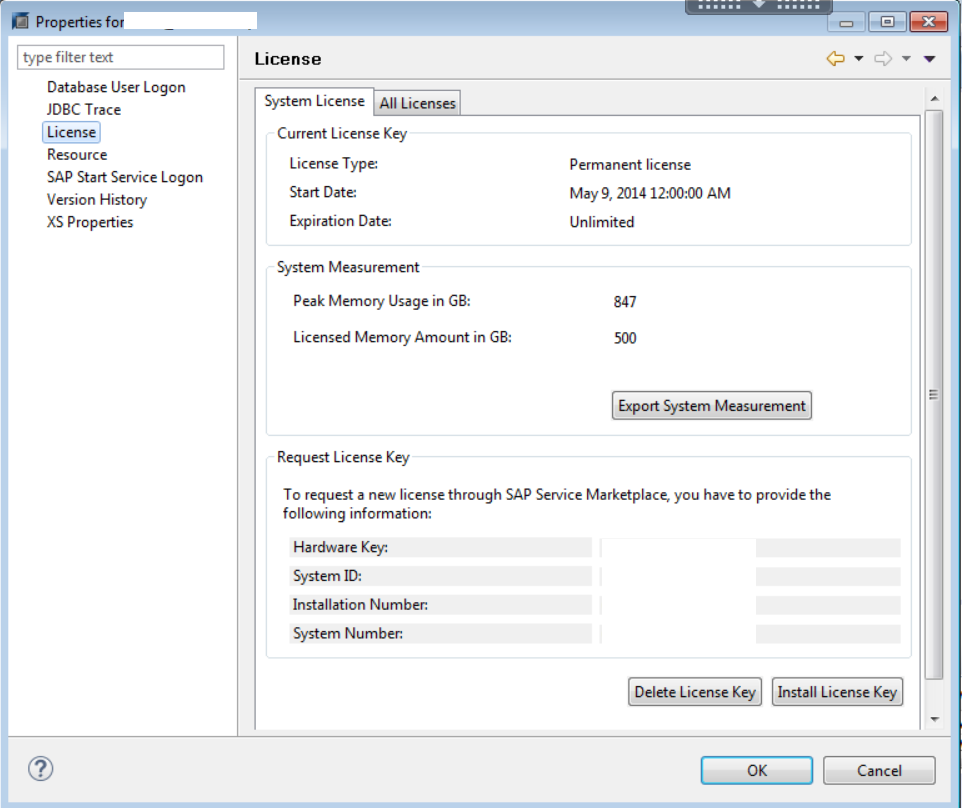Click the Properties window title icon

tap(20, 21)
